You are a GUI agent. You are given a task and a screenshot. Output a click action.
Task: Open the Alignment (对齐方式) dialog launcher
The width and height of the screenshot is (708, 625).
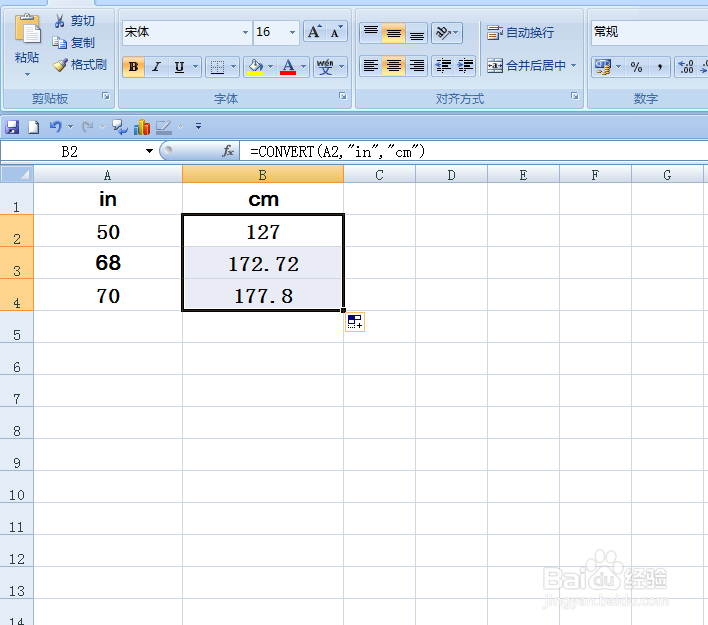575,96
